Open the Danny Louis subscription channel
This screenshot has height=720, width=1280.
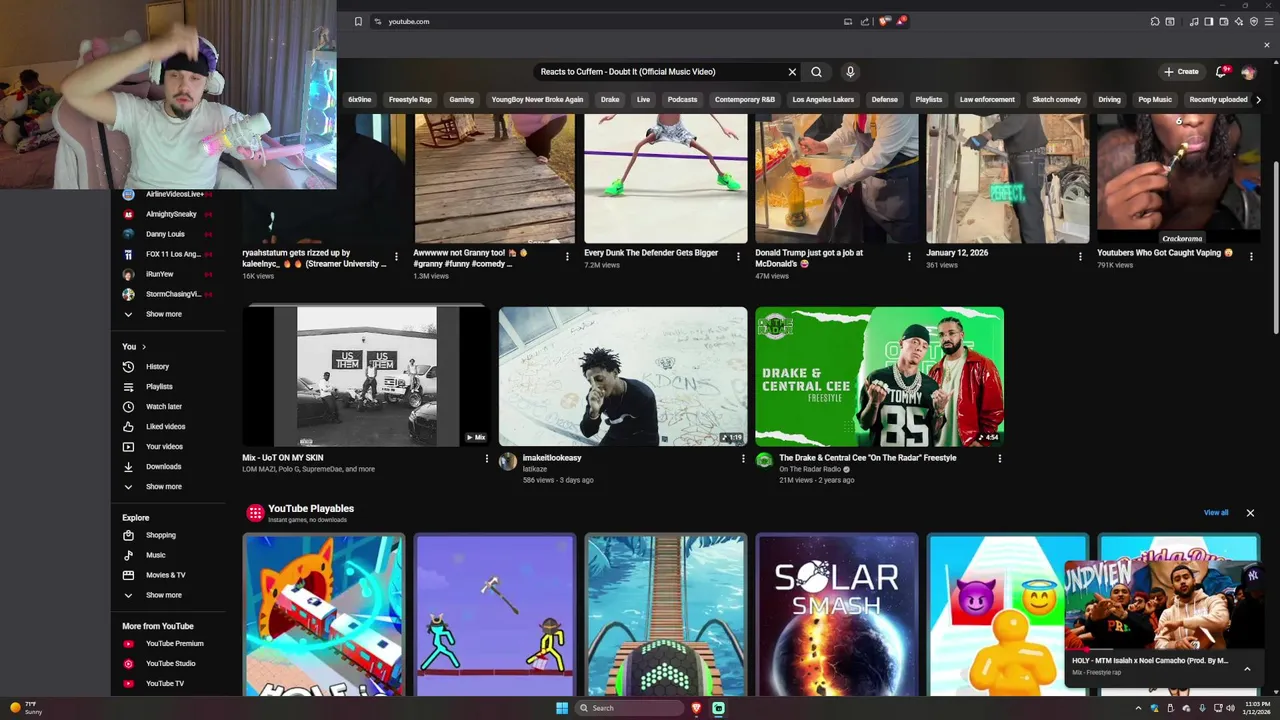pyautogui.click(x=165, y=234)
